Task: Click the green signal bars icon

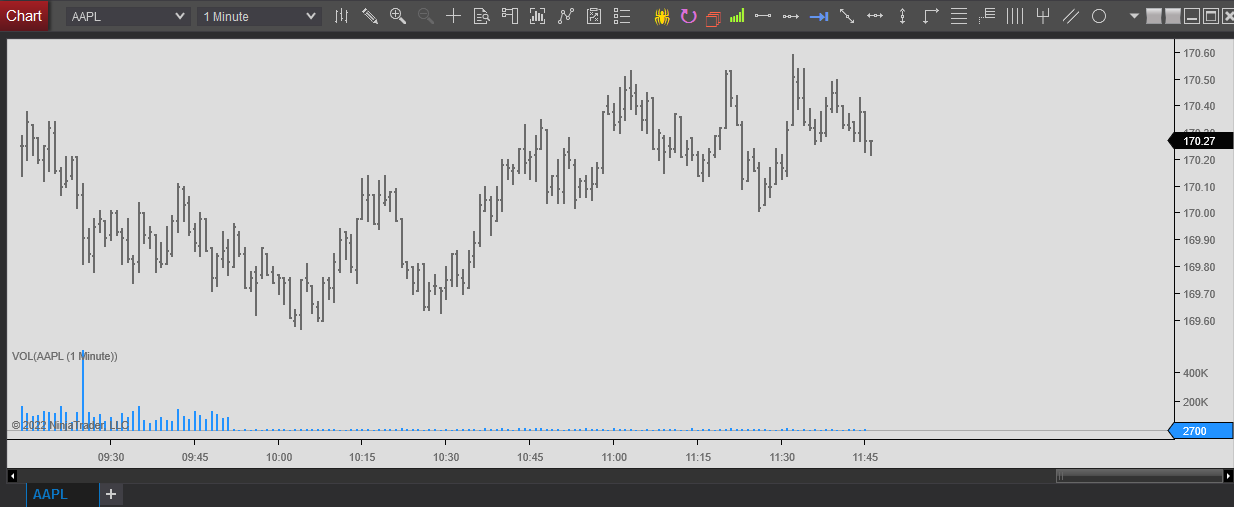Action: coord(737,16)
